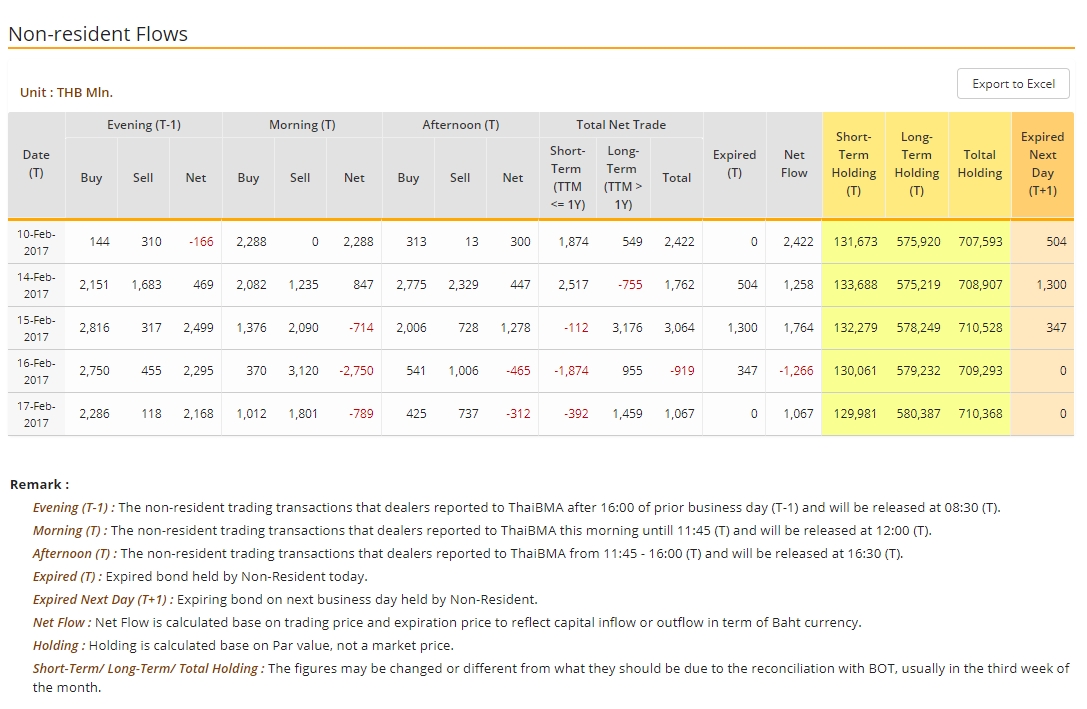Viewport: 1087px width, 709px height.
Task: Select the 10-Feb-2017 date row
Action: click(36, 241)
